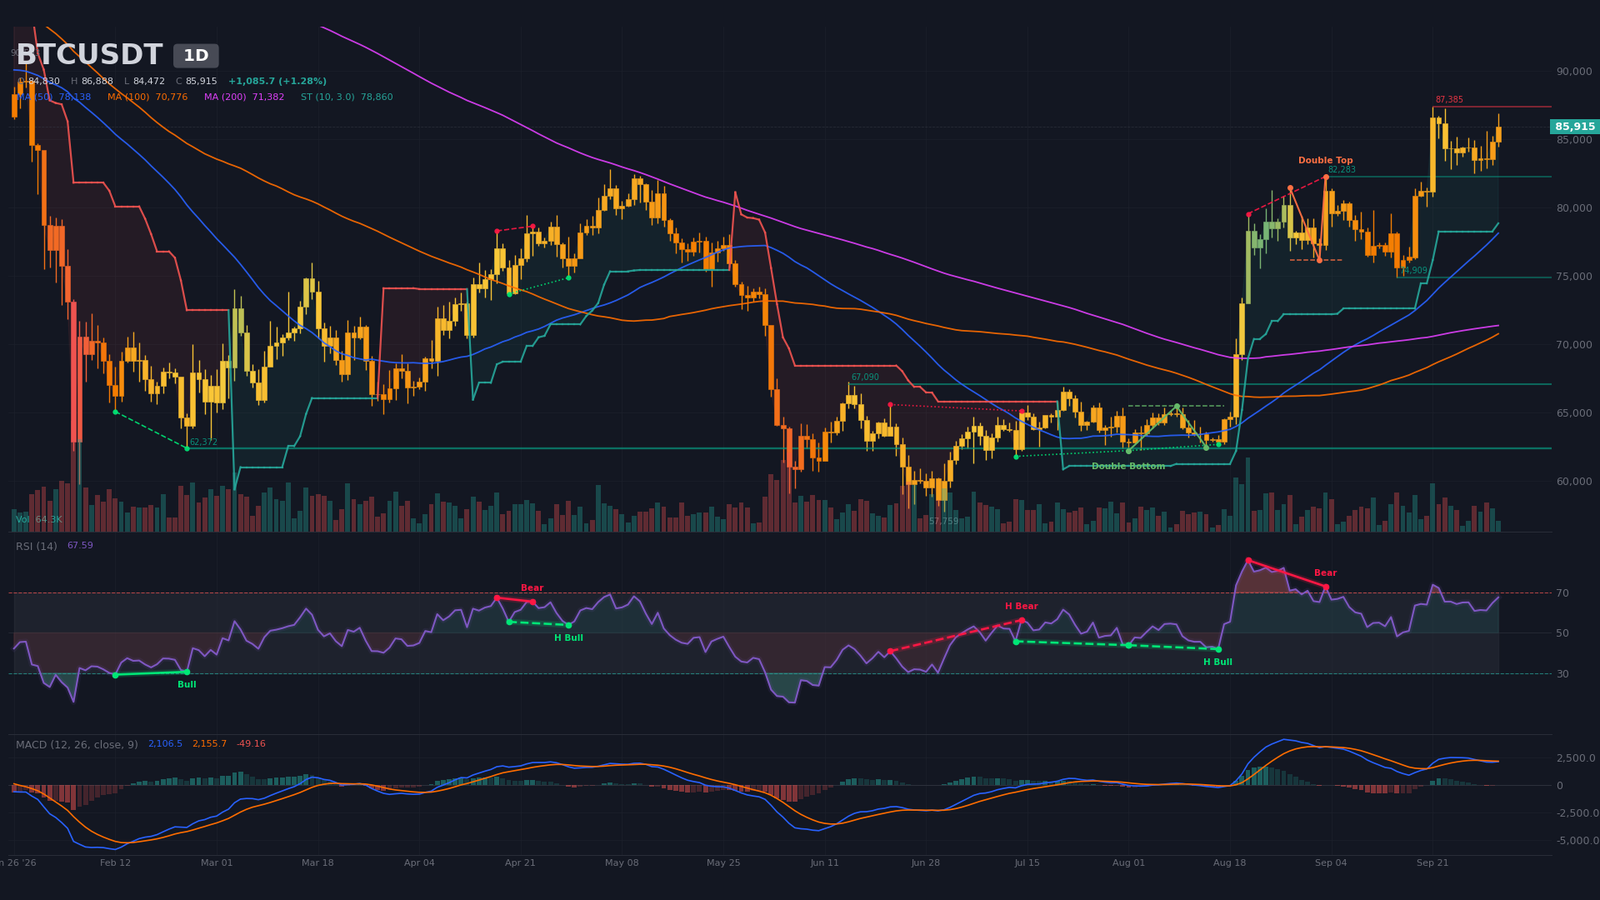Click the Double Top pattern label
This screenshot has width=1600, height=900.
click(x=1325, y=160)
